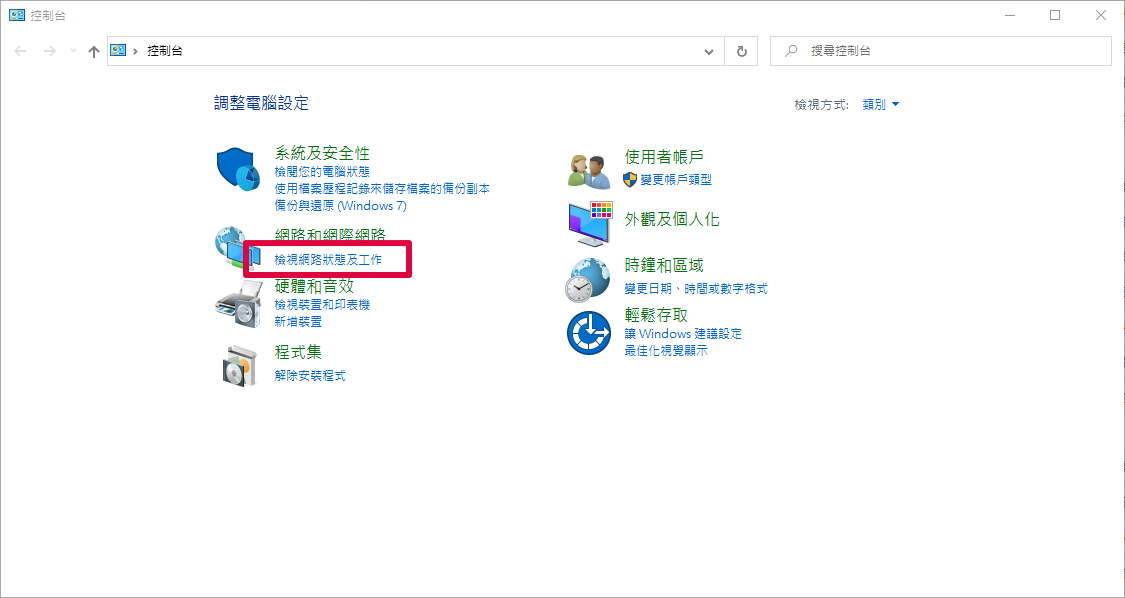Click the Control Panel icon in address bar
The width and height of the screenshot is (1125, 598).
coord(118,51)
